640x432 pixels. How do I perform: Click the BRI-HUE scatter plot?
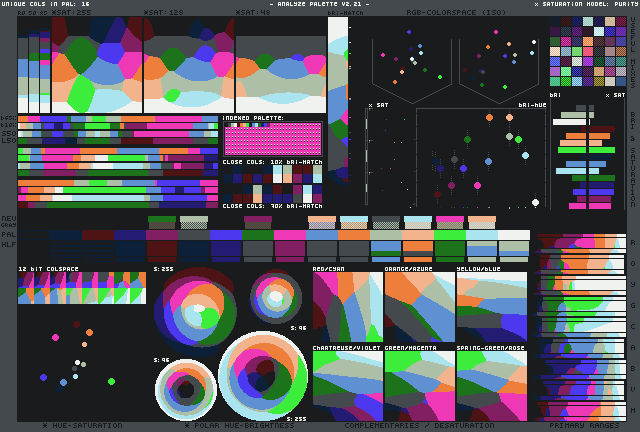481,158
